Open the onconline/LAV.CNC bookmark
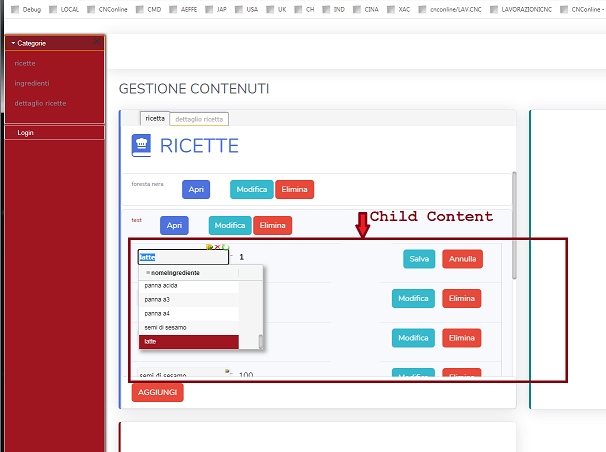The width and height of the screenshot is (606, 452). 443,8
